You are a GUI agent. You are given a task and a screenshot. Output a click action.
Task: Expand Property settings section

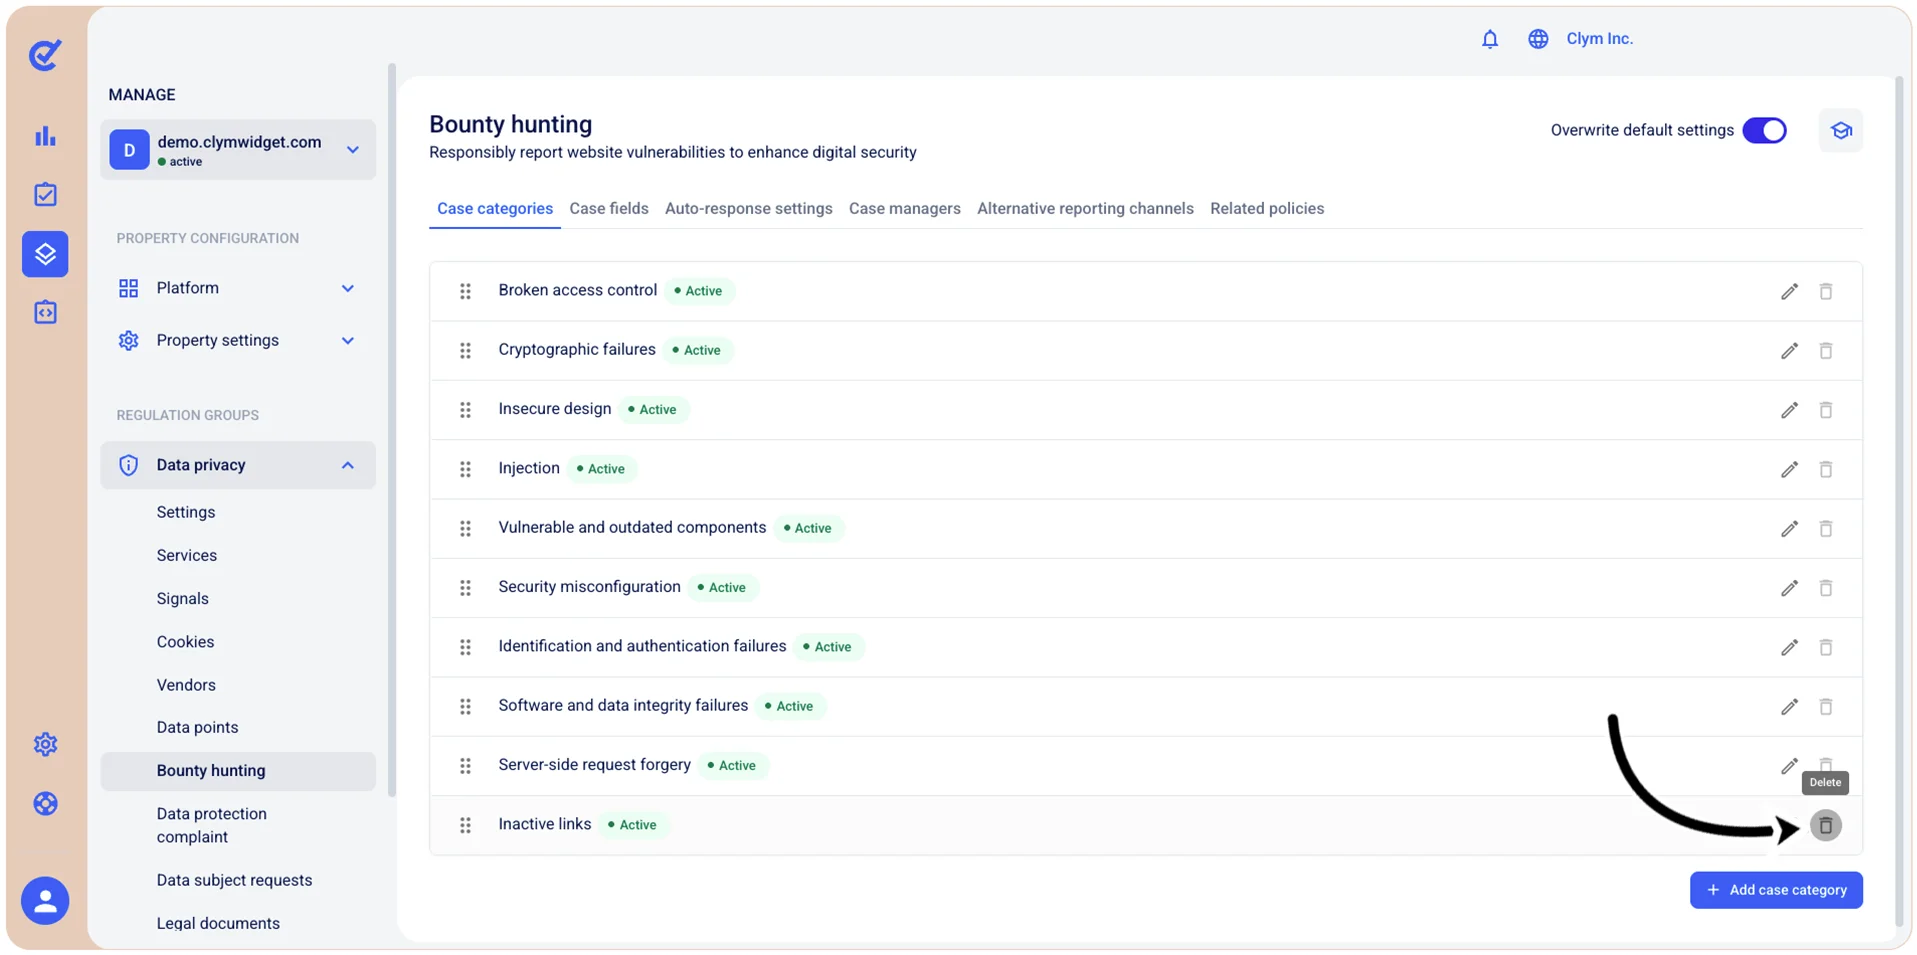pyautogui.click(x=238, y=340)
